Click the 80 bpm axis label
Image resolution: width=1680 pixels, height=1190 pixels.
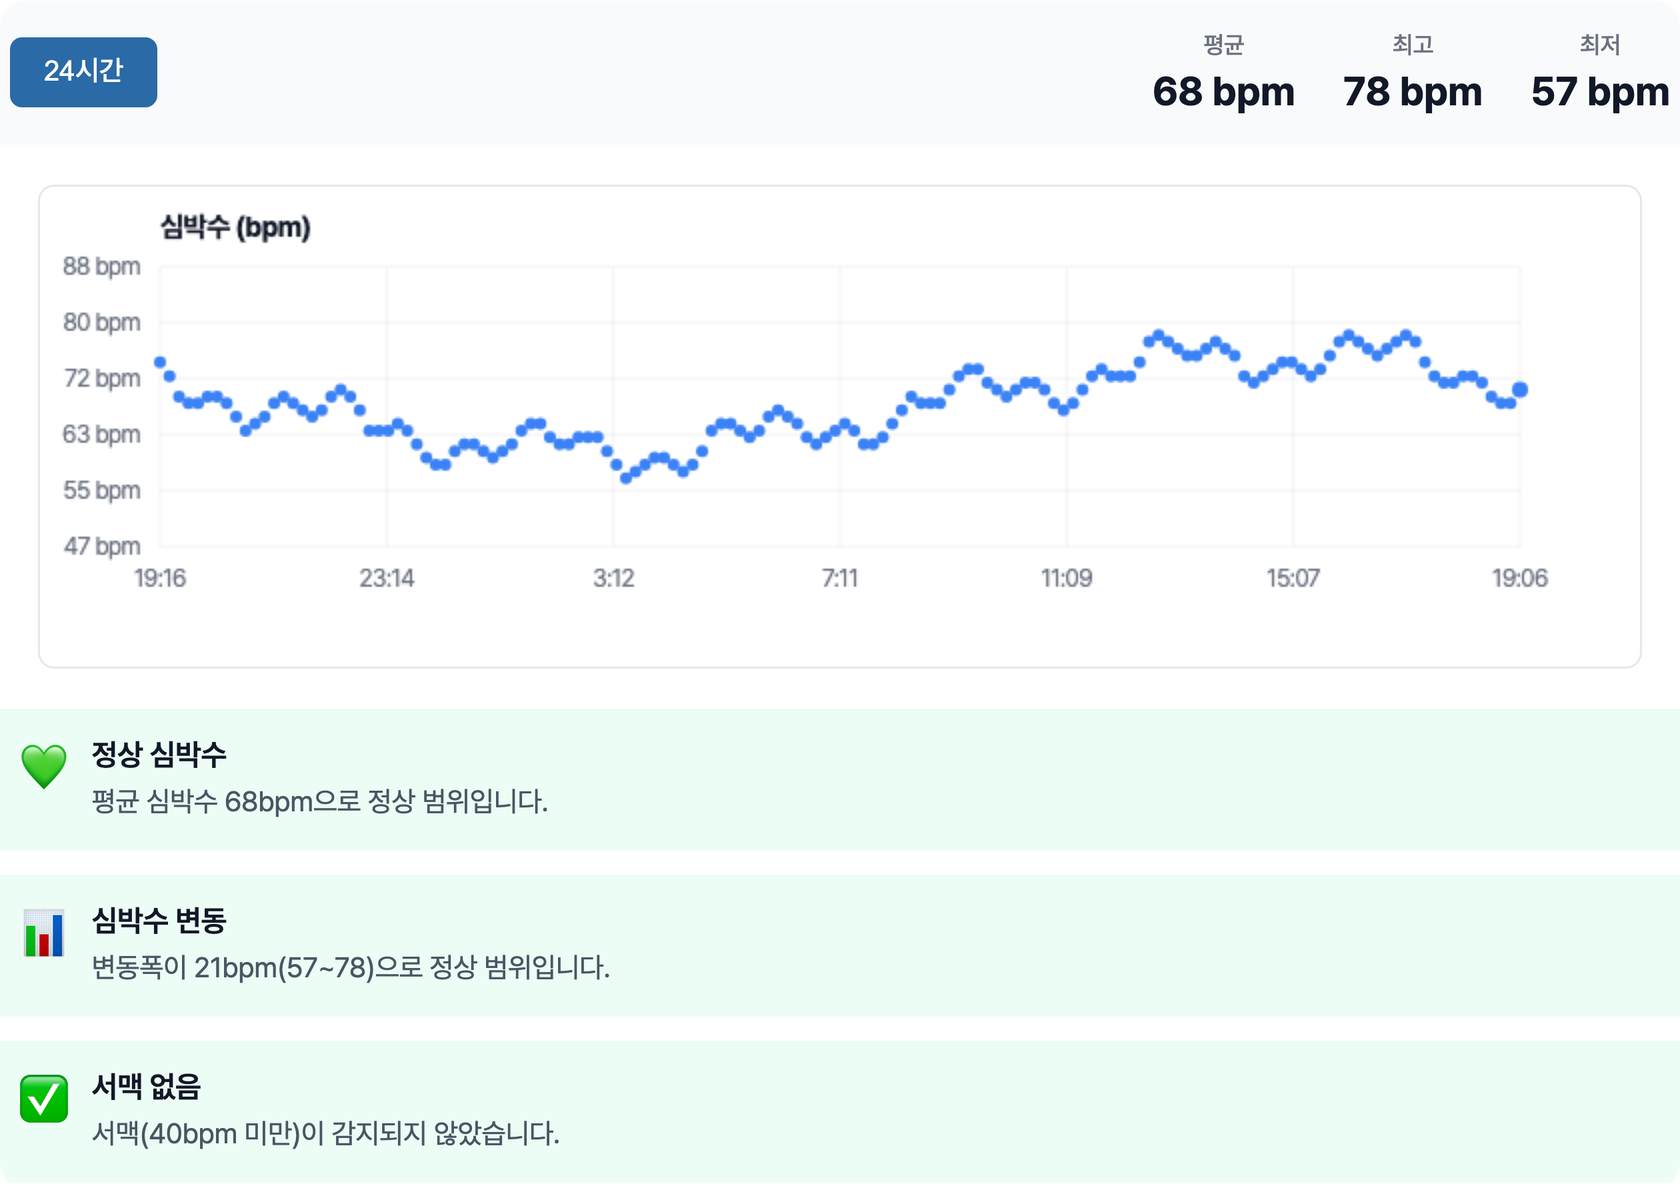[102, 322]
